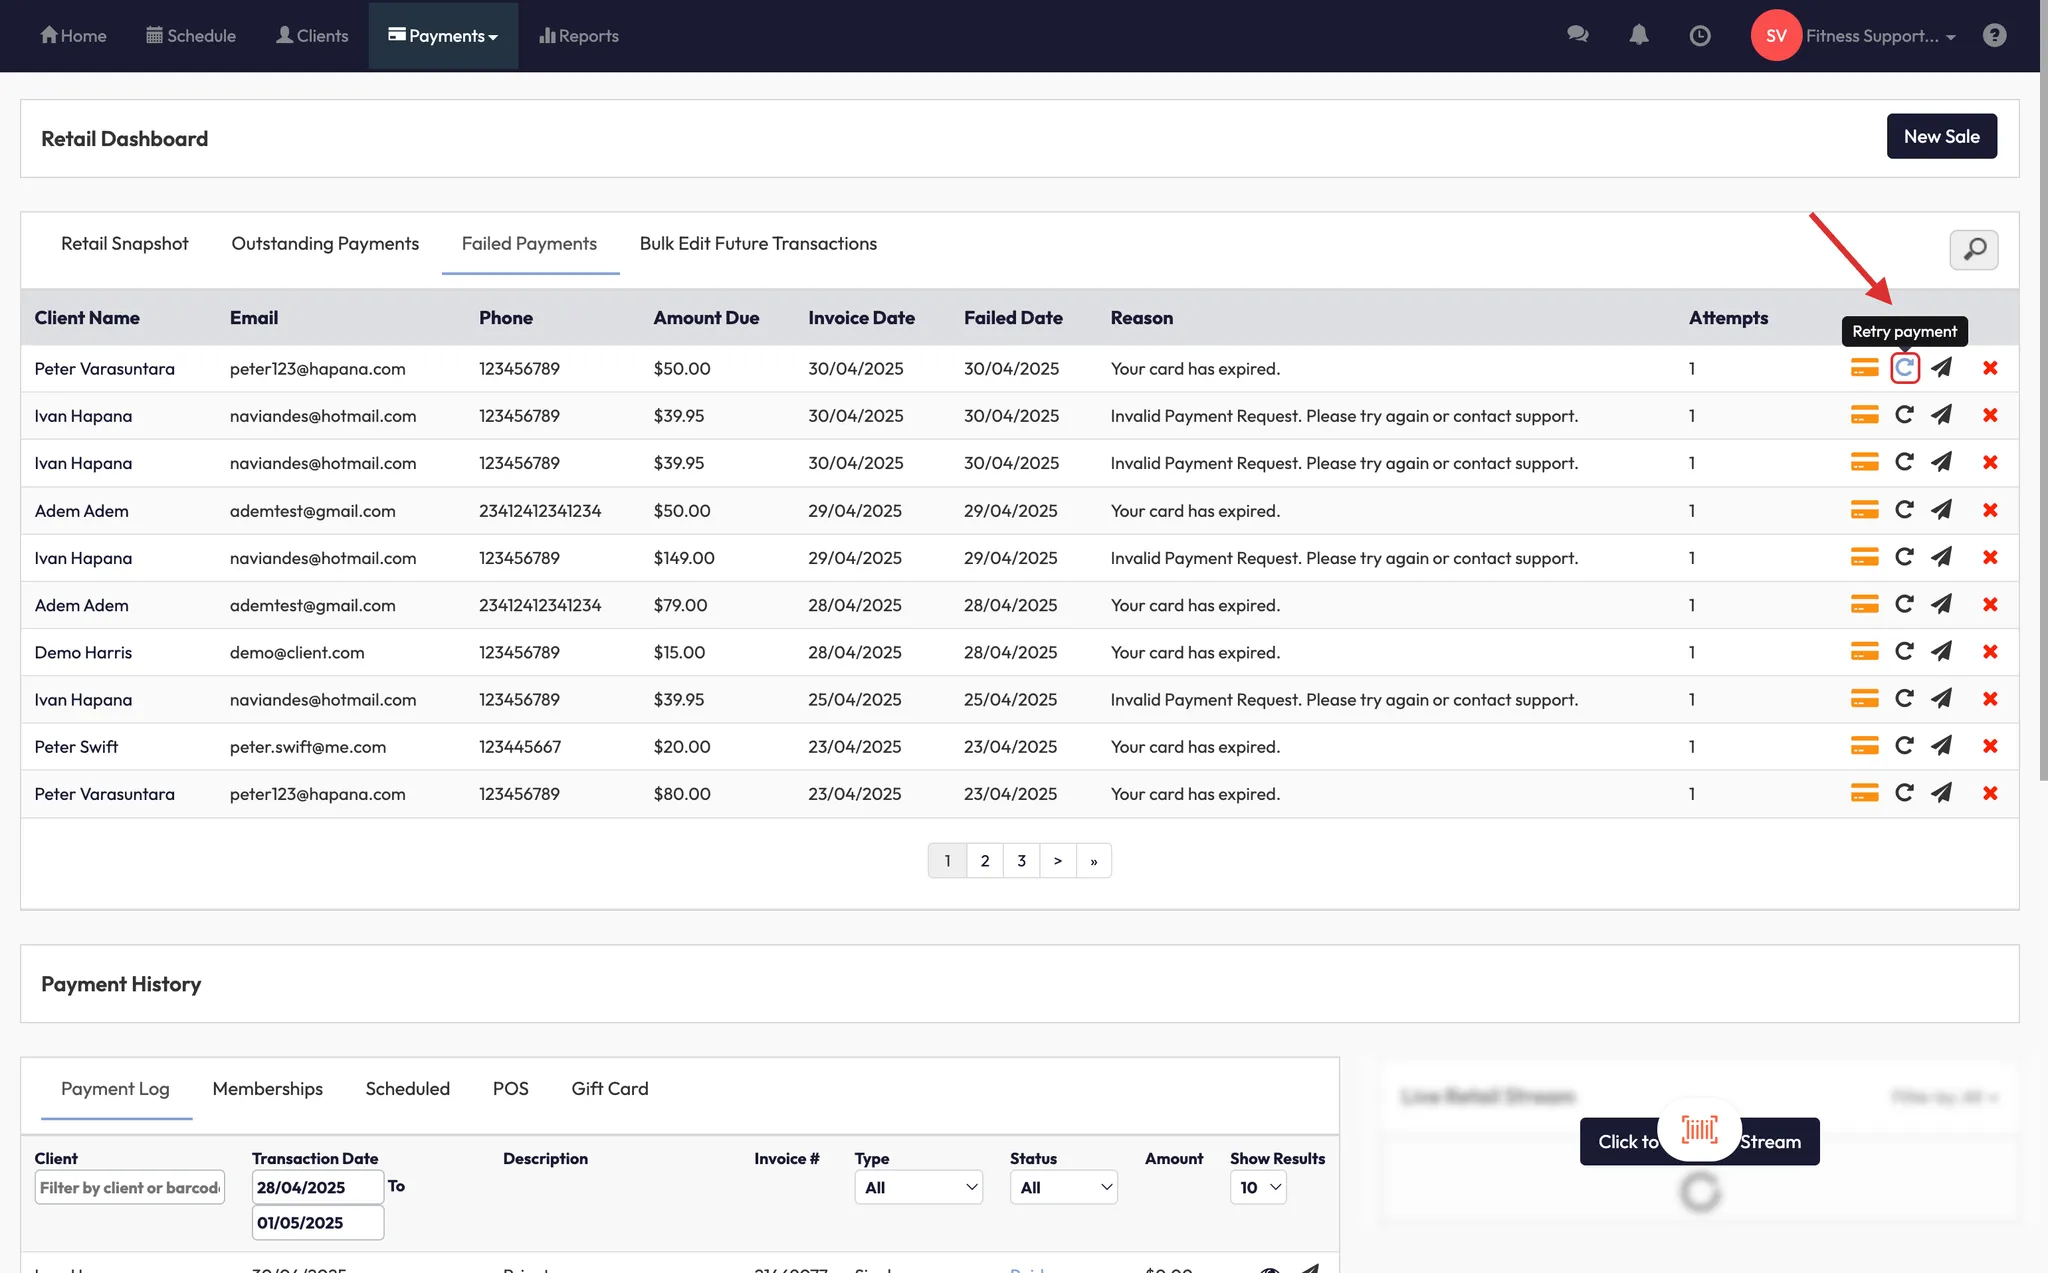2048x1273 pixels.
Task: Open the Memberships tab in Payment History
Action: tap(267, 1089)
